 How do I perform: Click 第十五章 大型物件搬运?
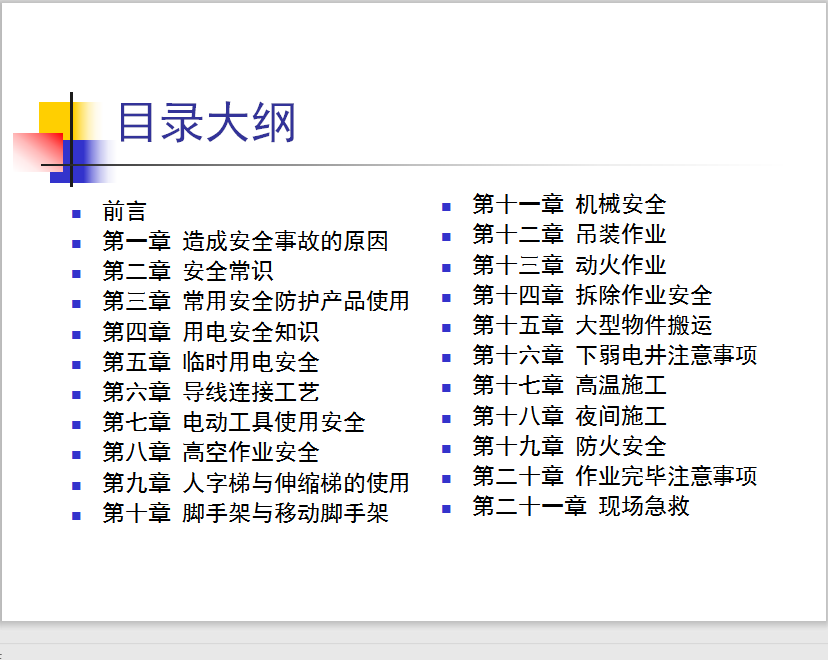(x=592, y=325)
